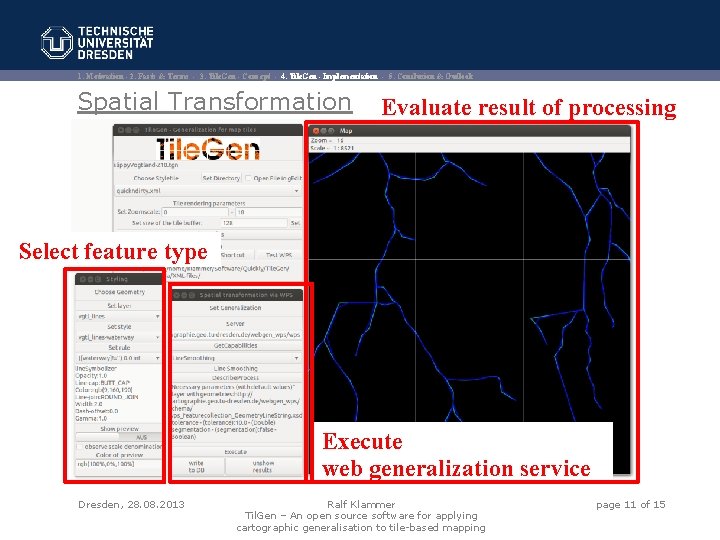Click 'Tile rendering parameters' heading
720x540 pixels.
[209, 203]
